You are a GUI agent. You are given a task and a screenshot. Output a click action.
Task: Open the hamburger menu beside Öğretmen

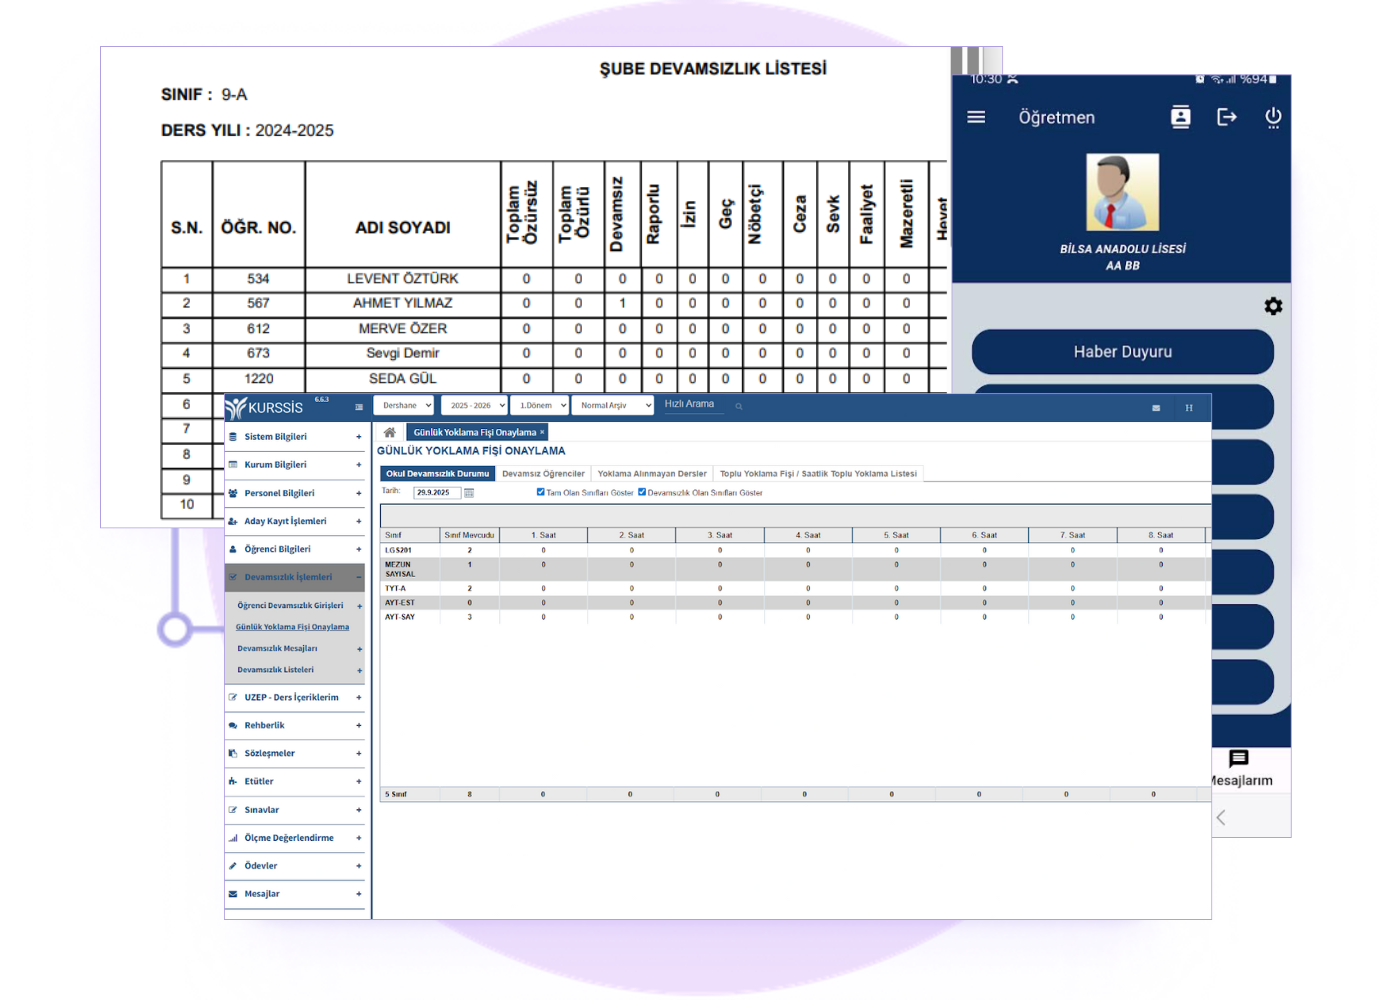tap(976, 117)
